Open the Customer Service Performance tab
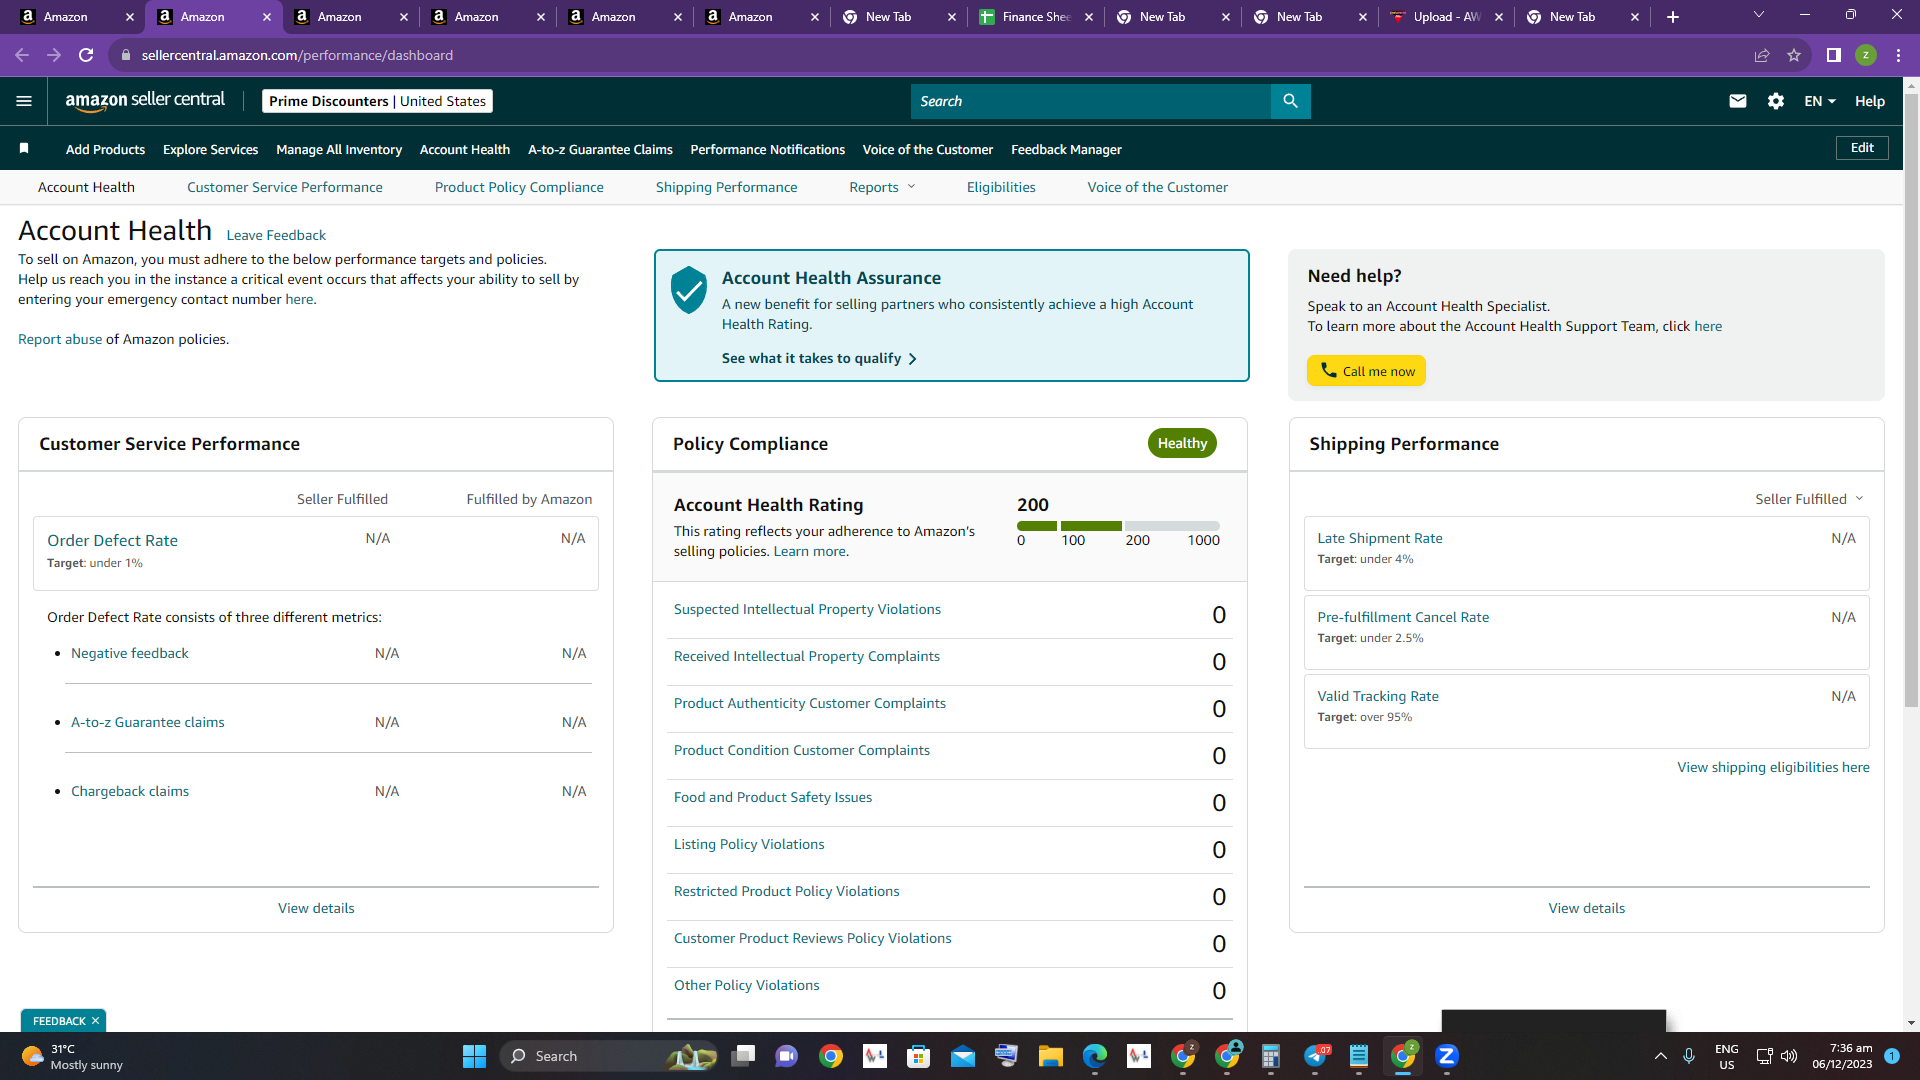The width and height of the screenshot is (1920, 1080). pyautogui.click(x=284, y=187)
